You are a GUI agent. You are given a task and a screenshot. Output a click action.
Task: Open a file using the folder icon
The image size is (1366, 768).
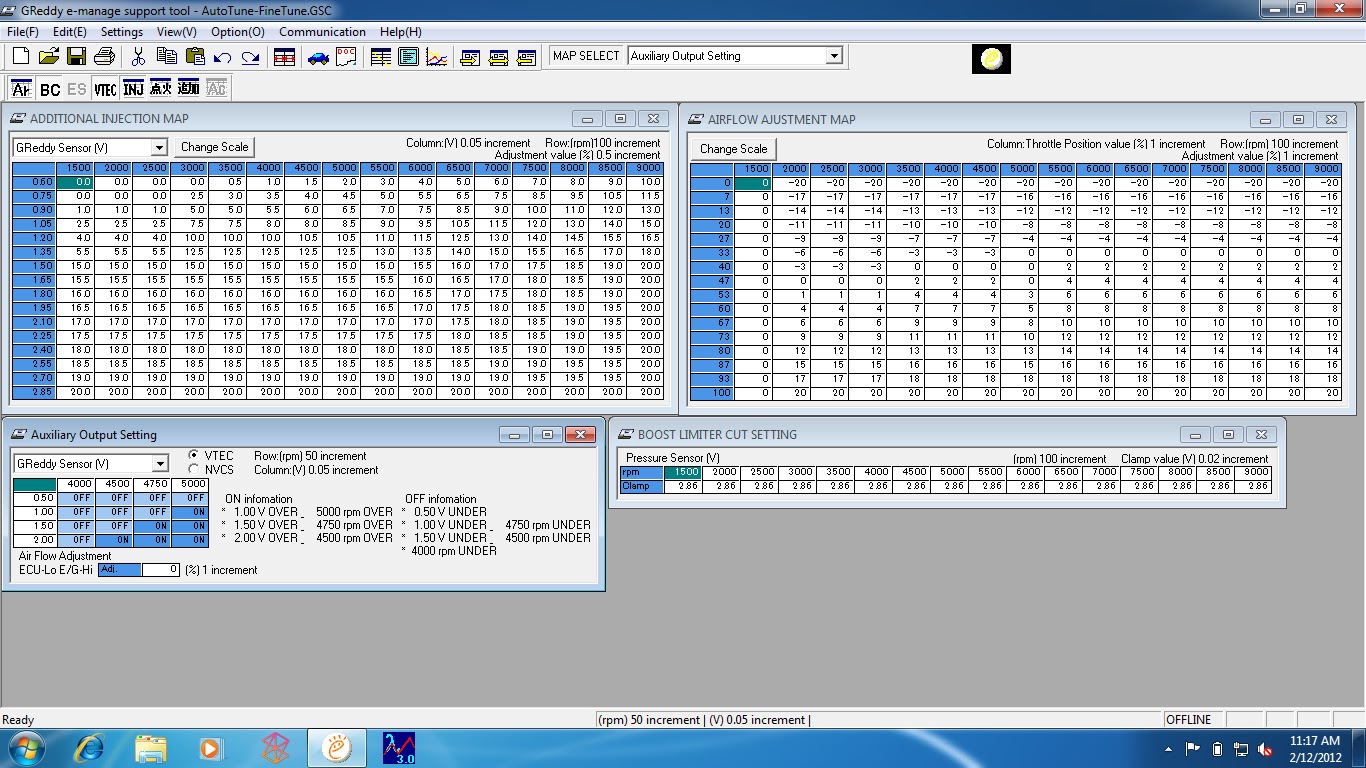pyautogui.click(x=49, y=57)
